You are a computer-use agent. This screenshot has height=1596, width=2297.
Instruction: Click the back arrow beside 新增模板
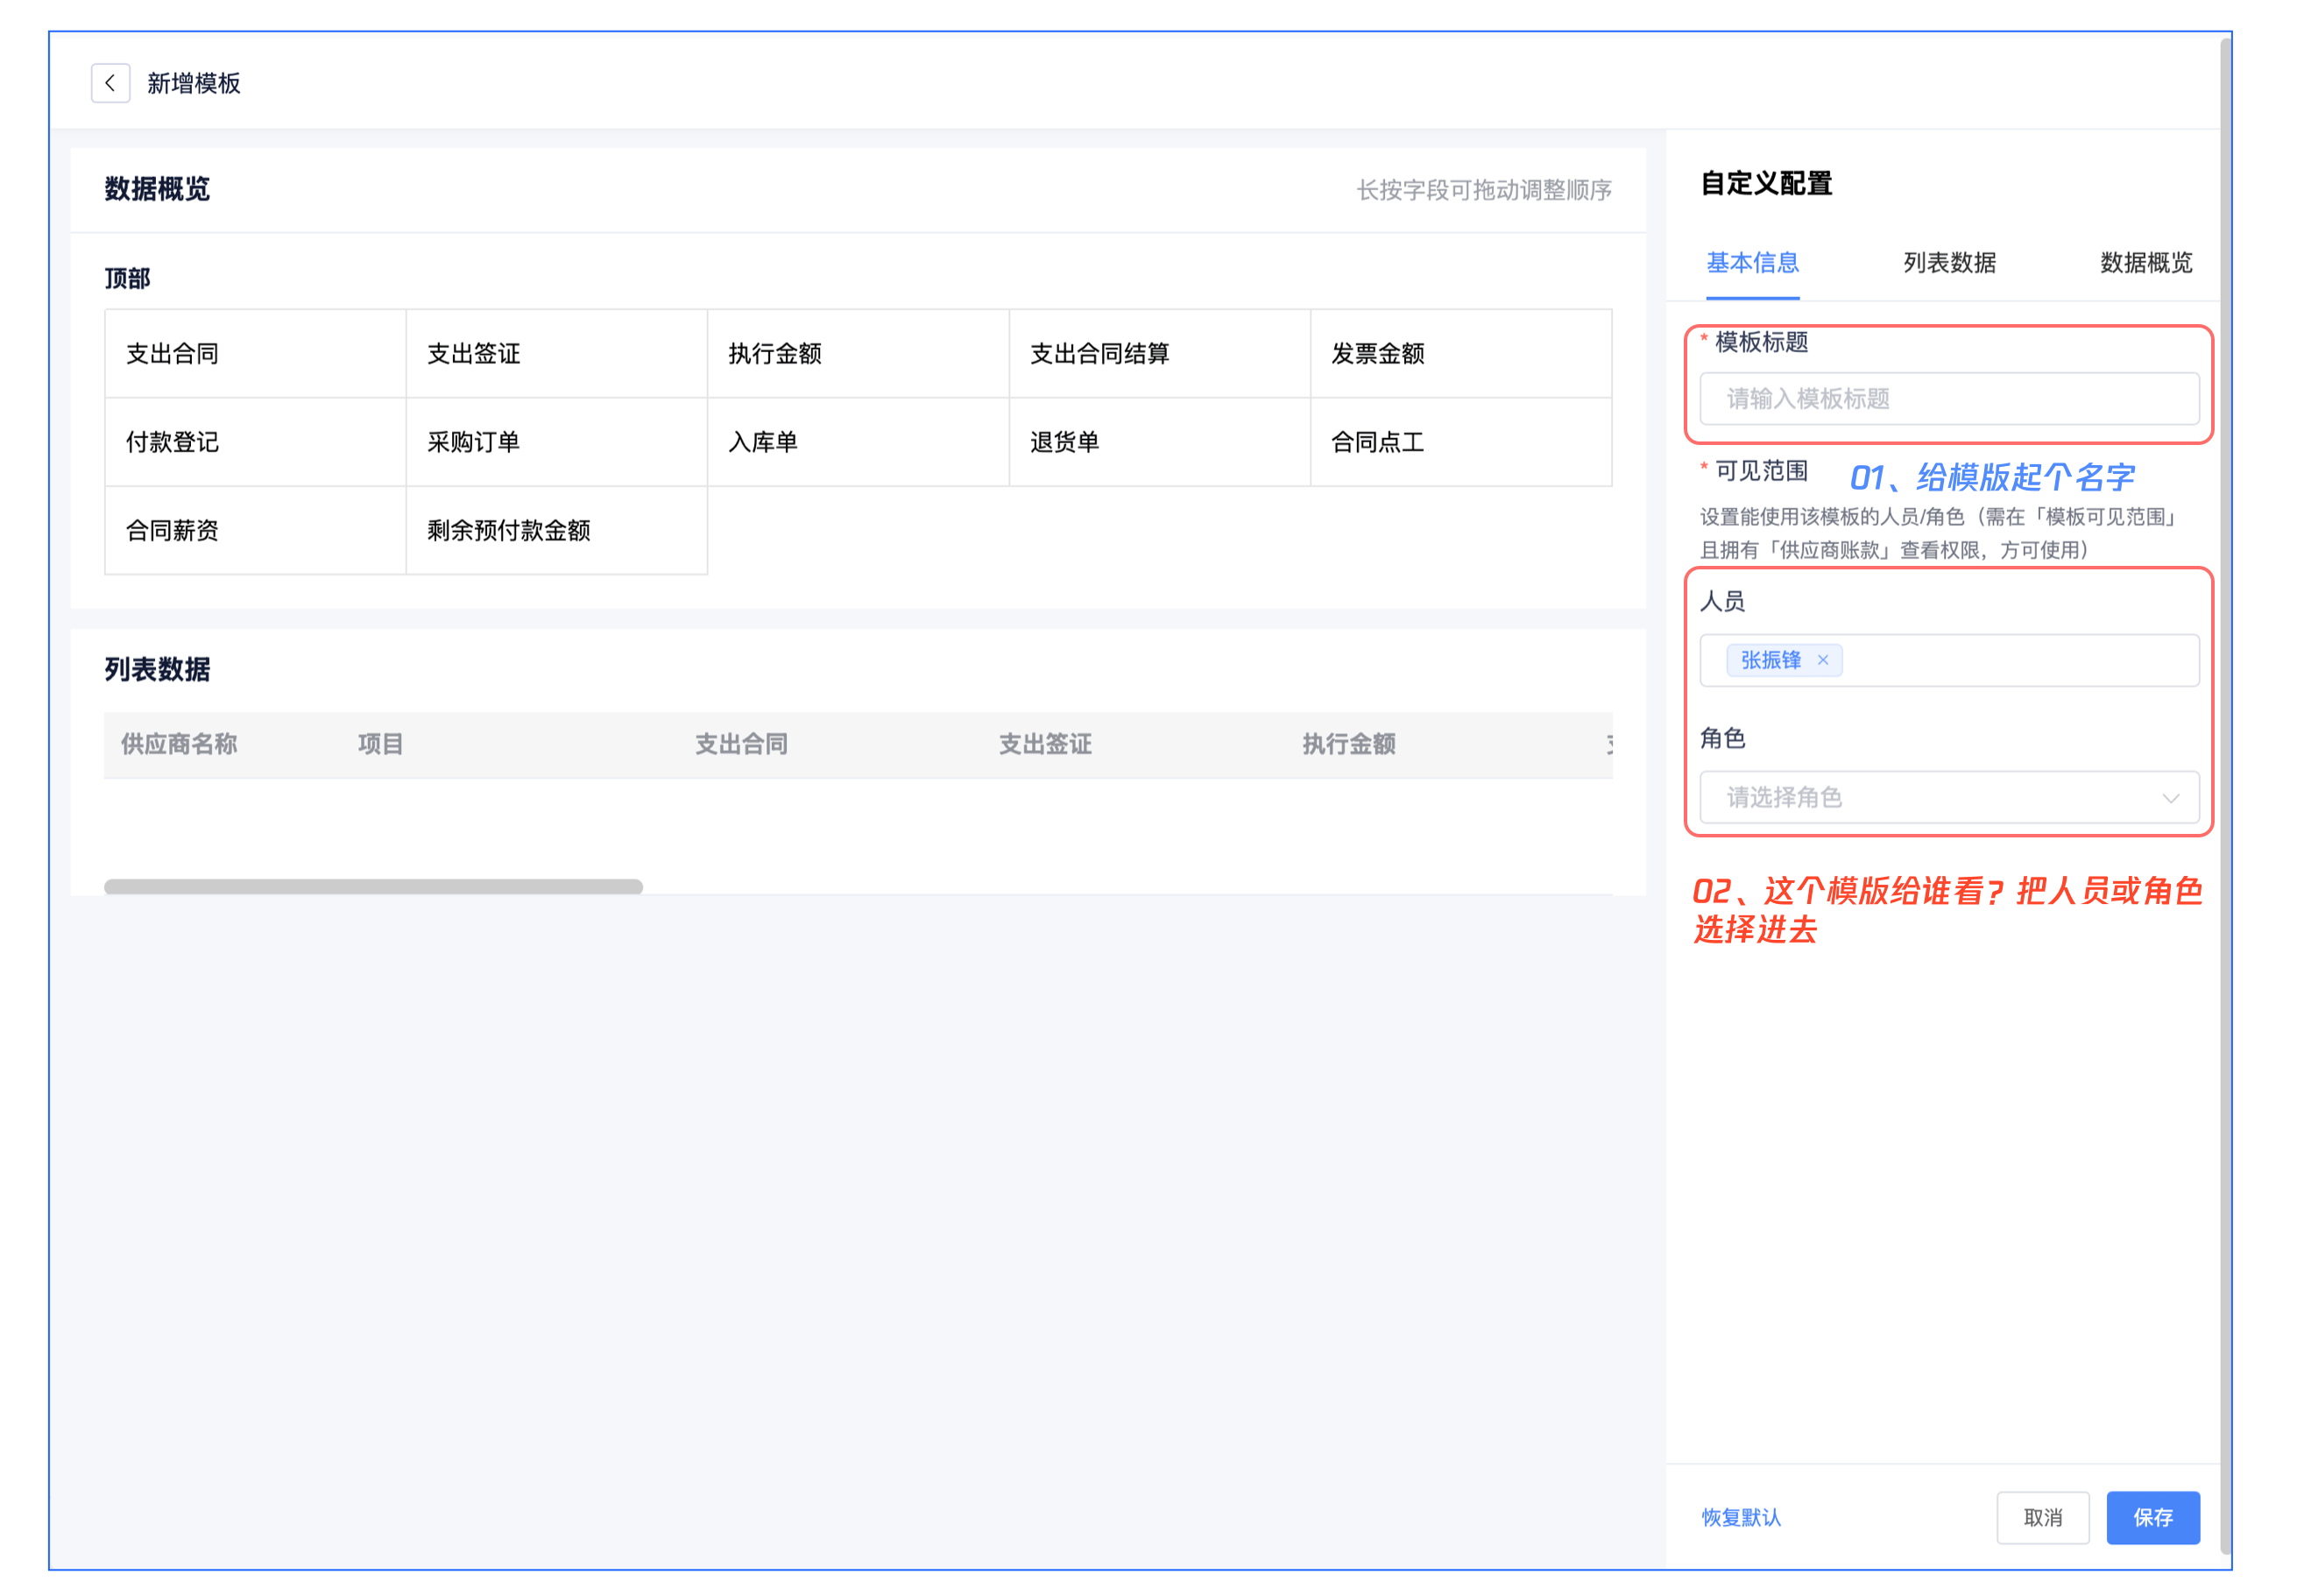(110, 83)
